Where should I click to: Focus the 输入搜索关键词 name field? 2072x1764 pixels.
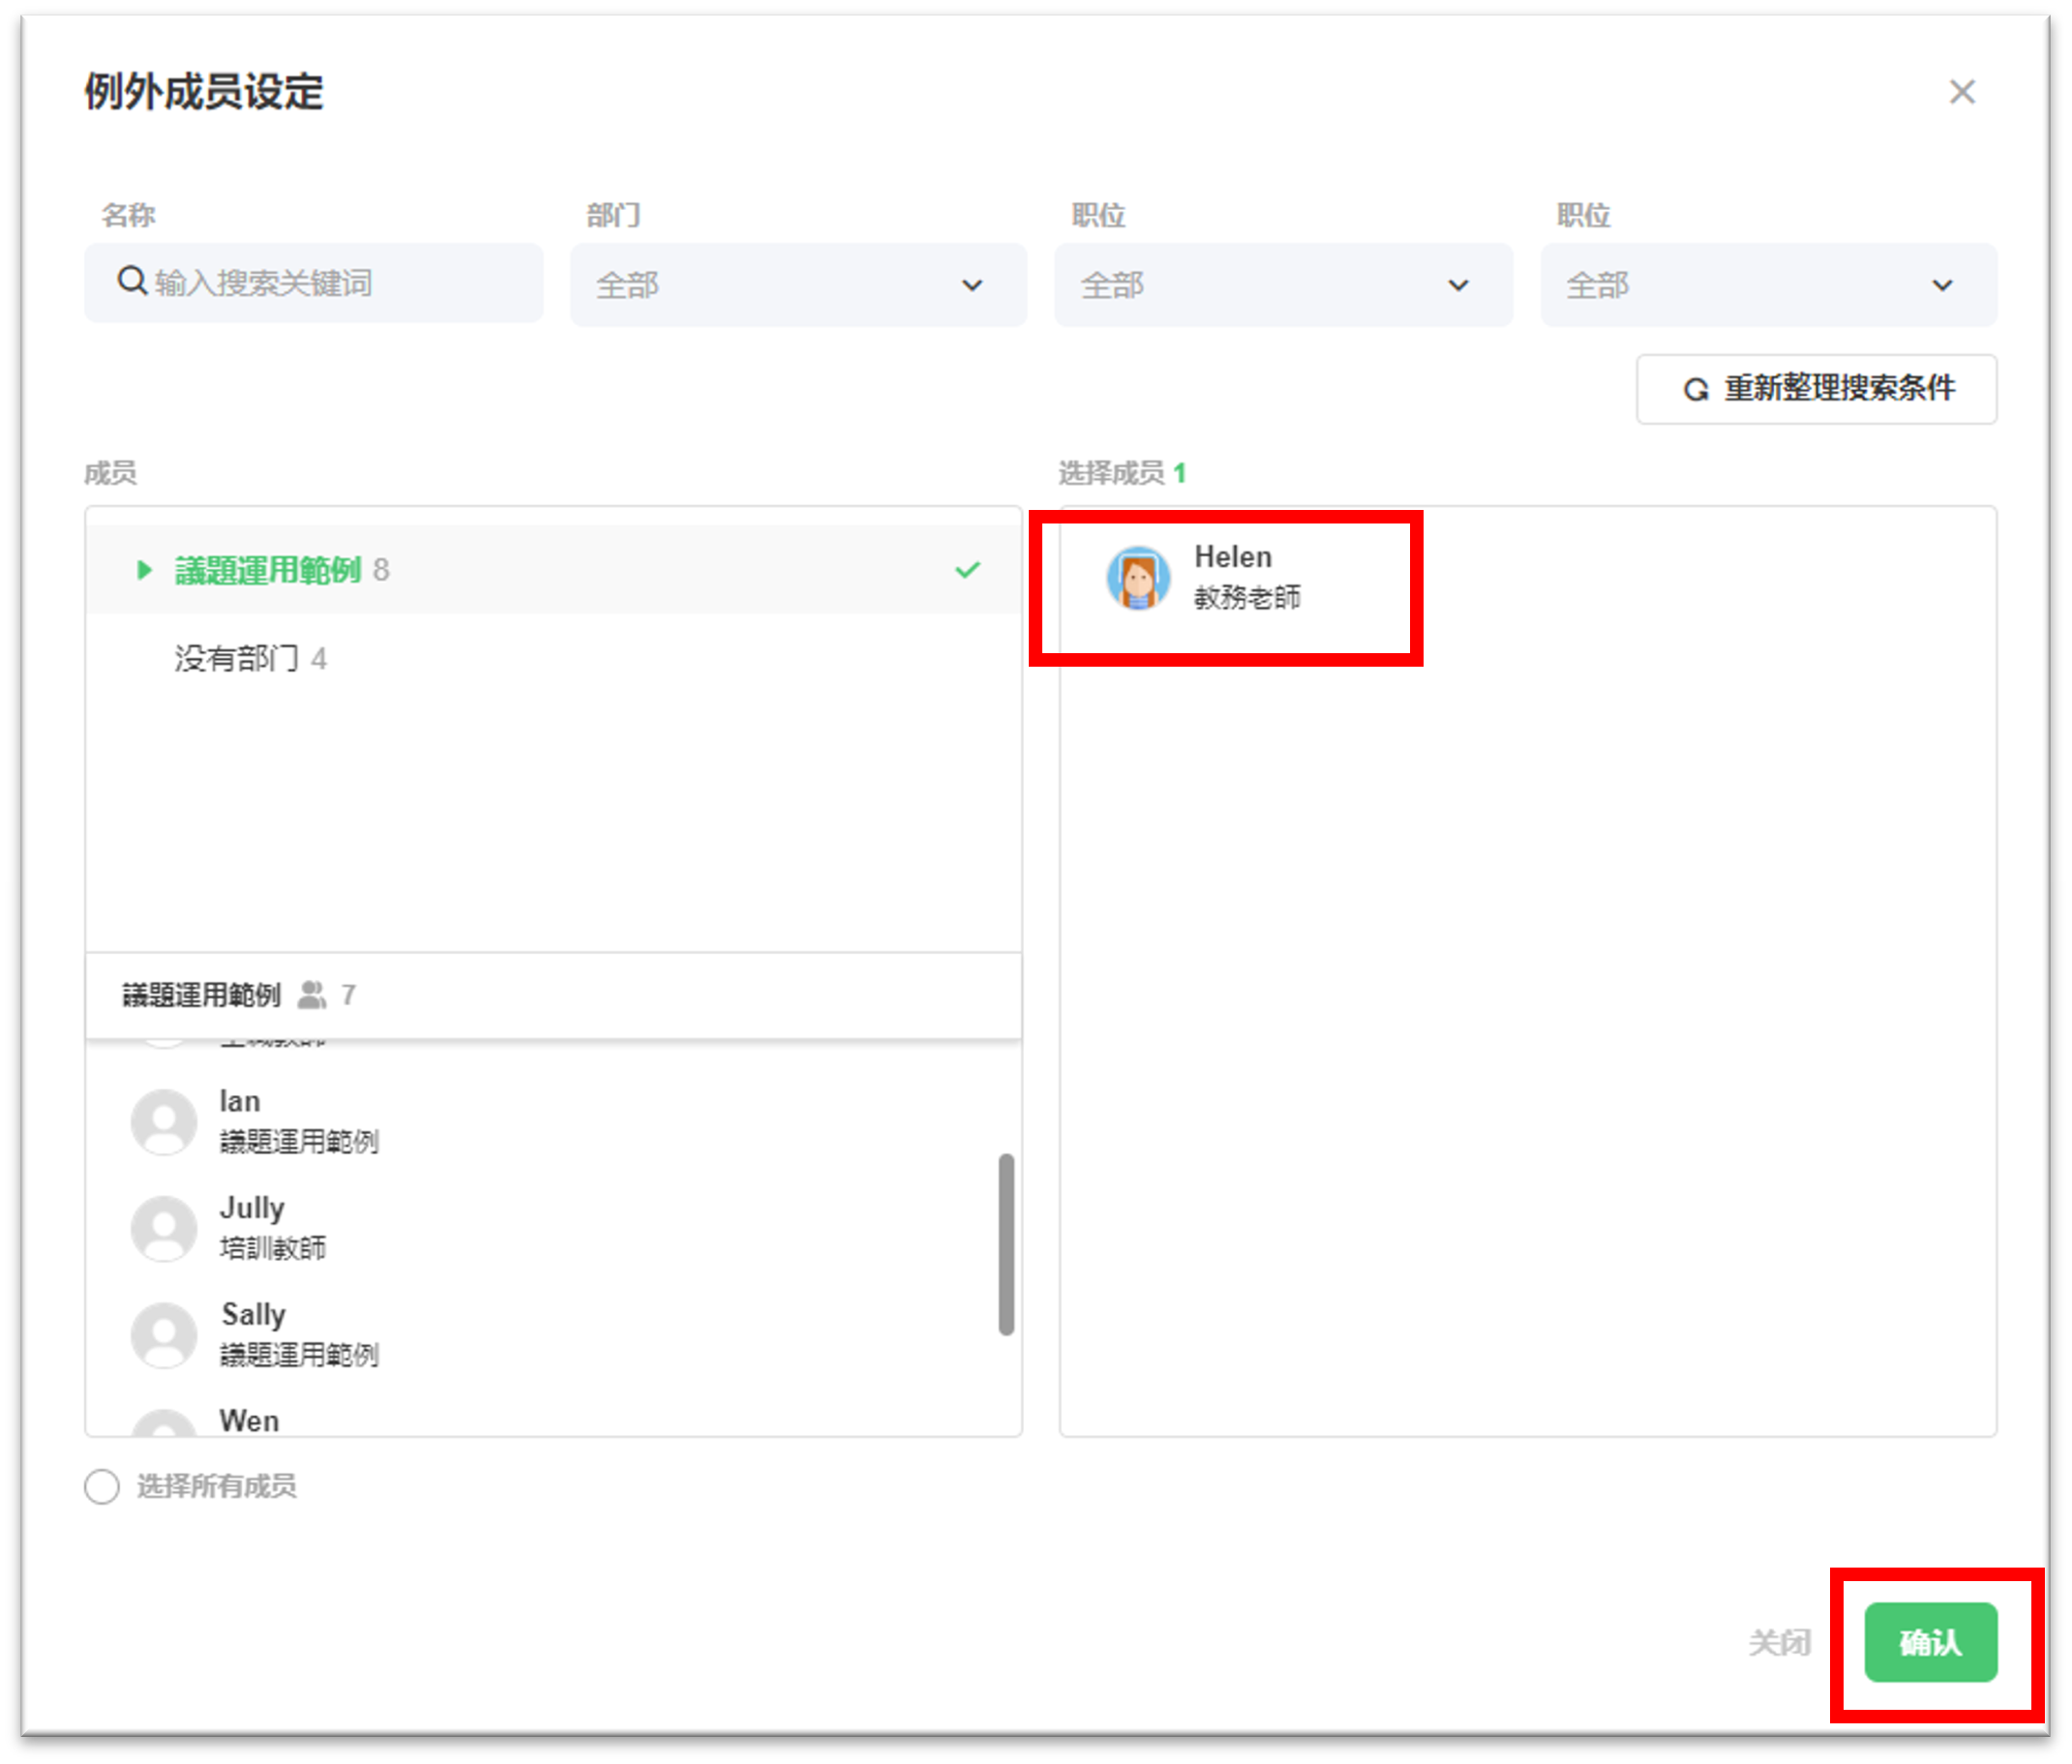[330, 283]
